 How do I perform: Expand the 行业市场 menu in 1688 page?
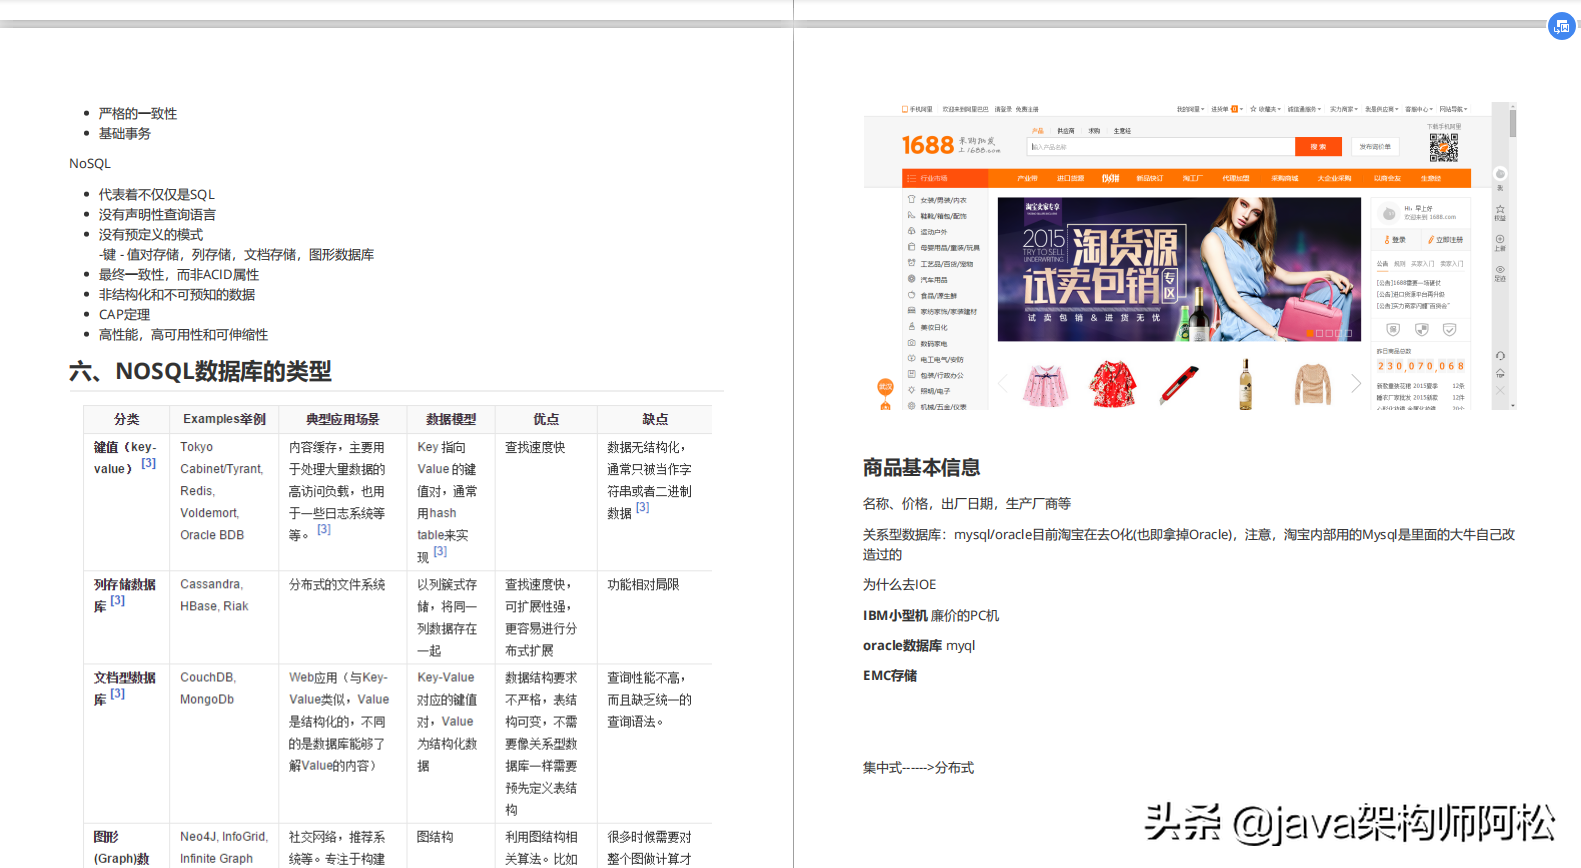944,178
